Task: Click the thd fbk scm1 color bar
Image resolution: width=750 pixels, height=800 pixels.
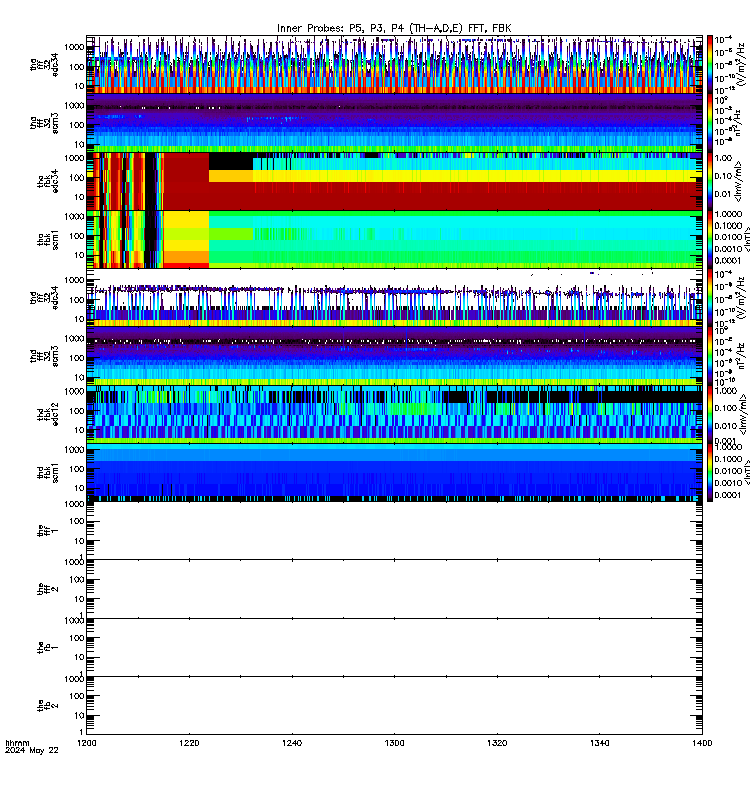Action: pos(710,472)
